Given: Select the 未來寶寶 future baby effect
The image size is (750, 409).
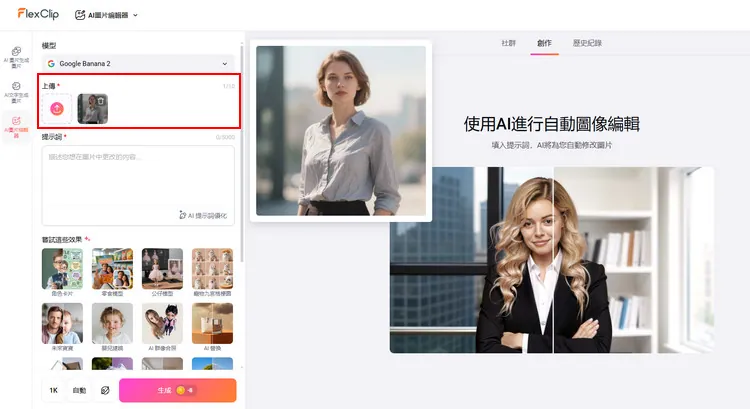Looking at the screenshot, I should (62, 325).
